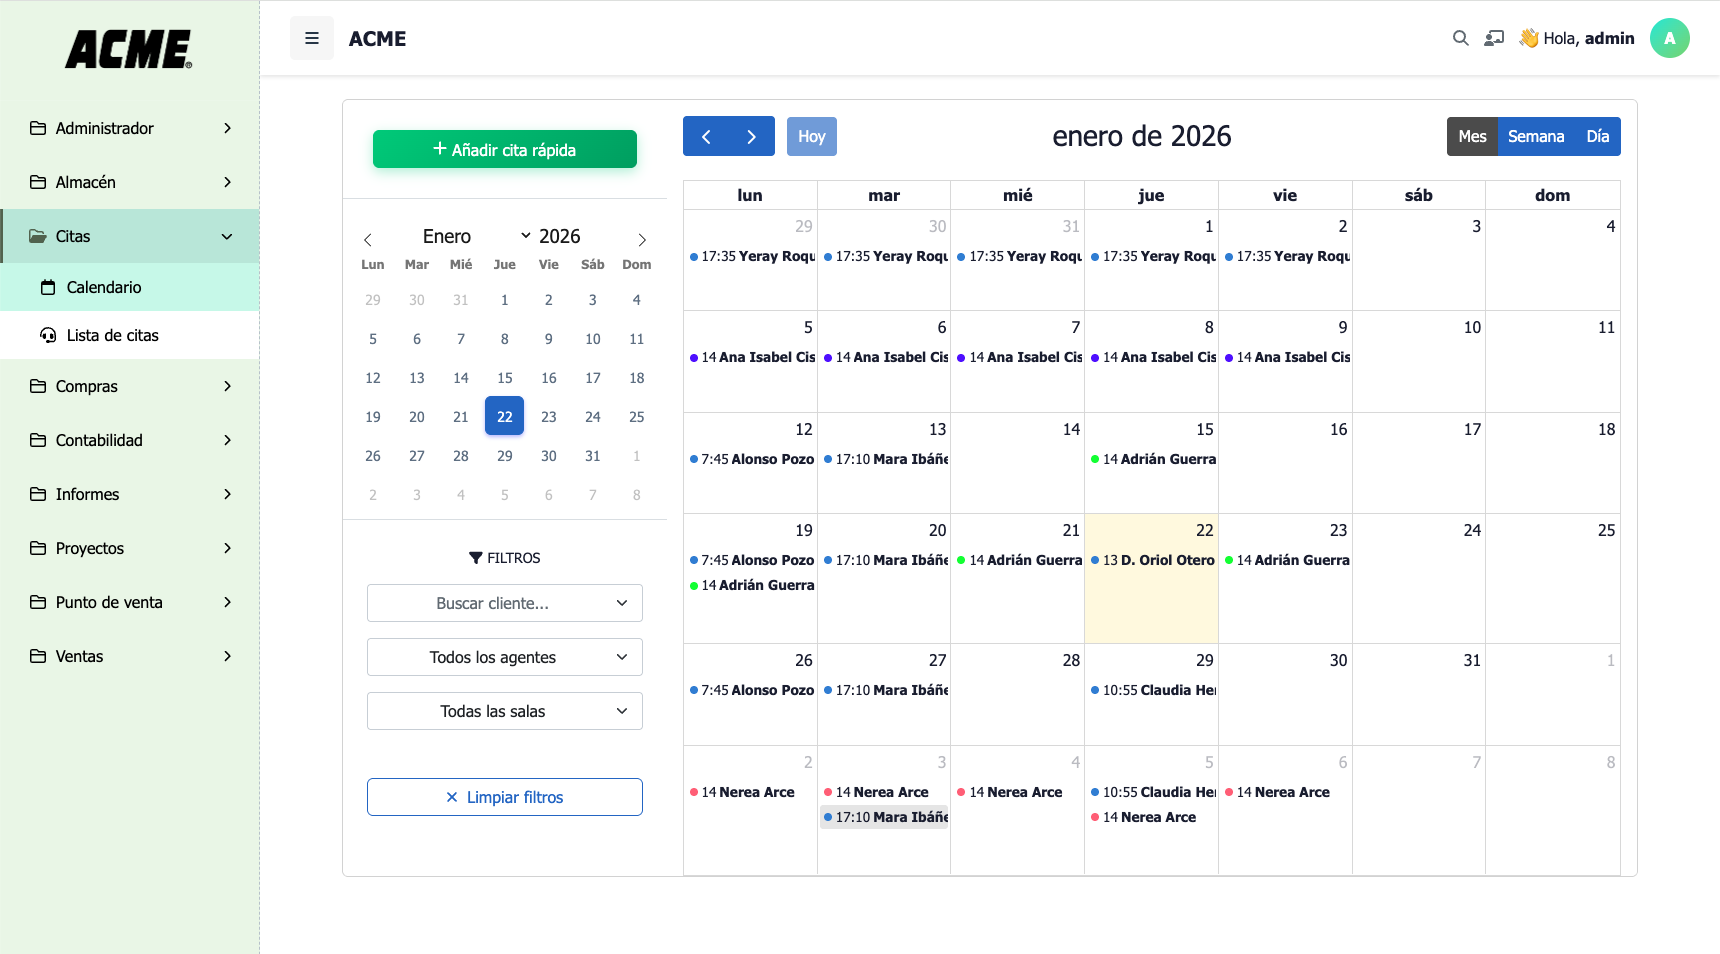Click the screen presentation icon in header
1720x954 pixels.
coord(1494,38)
